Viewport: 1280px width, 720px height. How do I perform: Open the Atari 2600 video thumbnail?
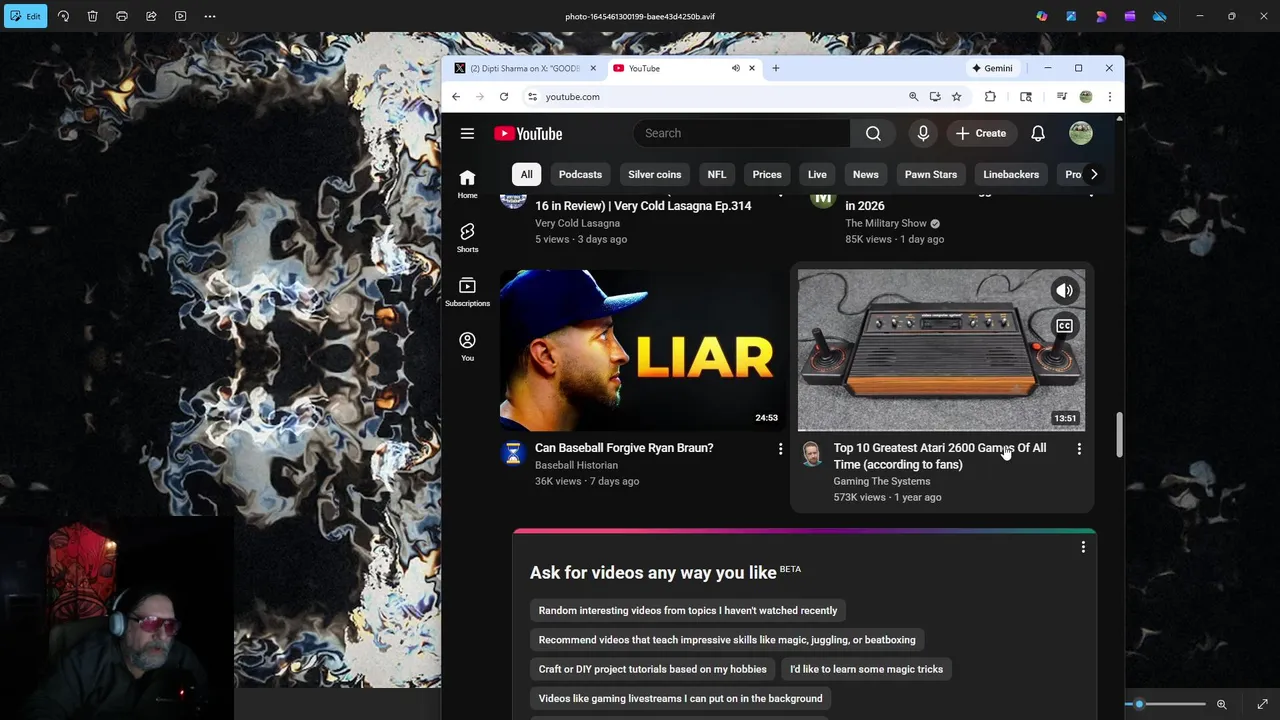point(941,350)
